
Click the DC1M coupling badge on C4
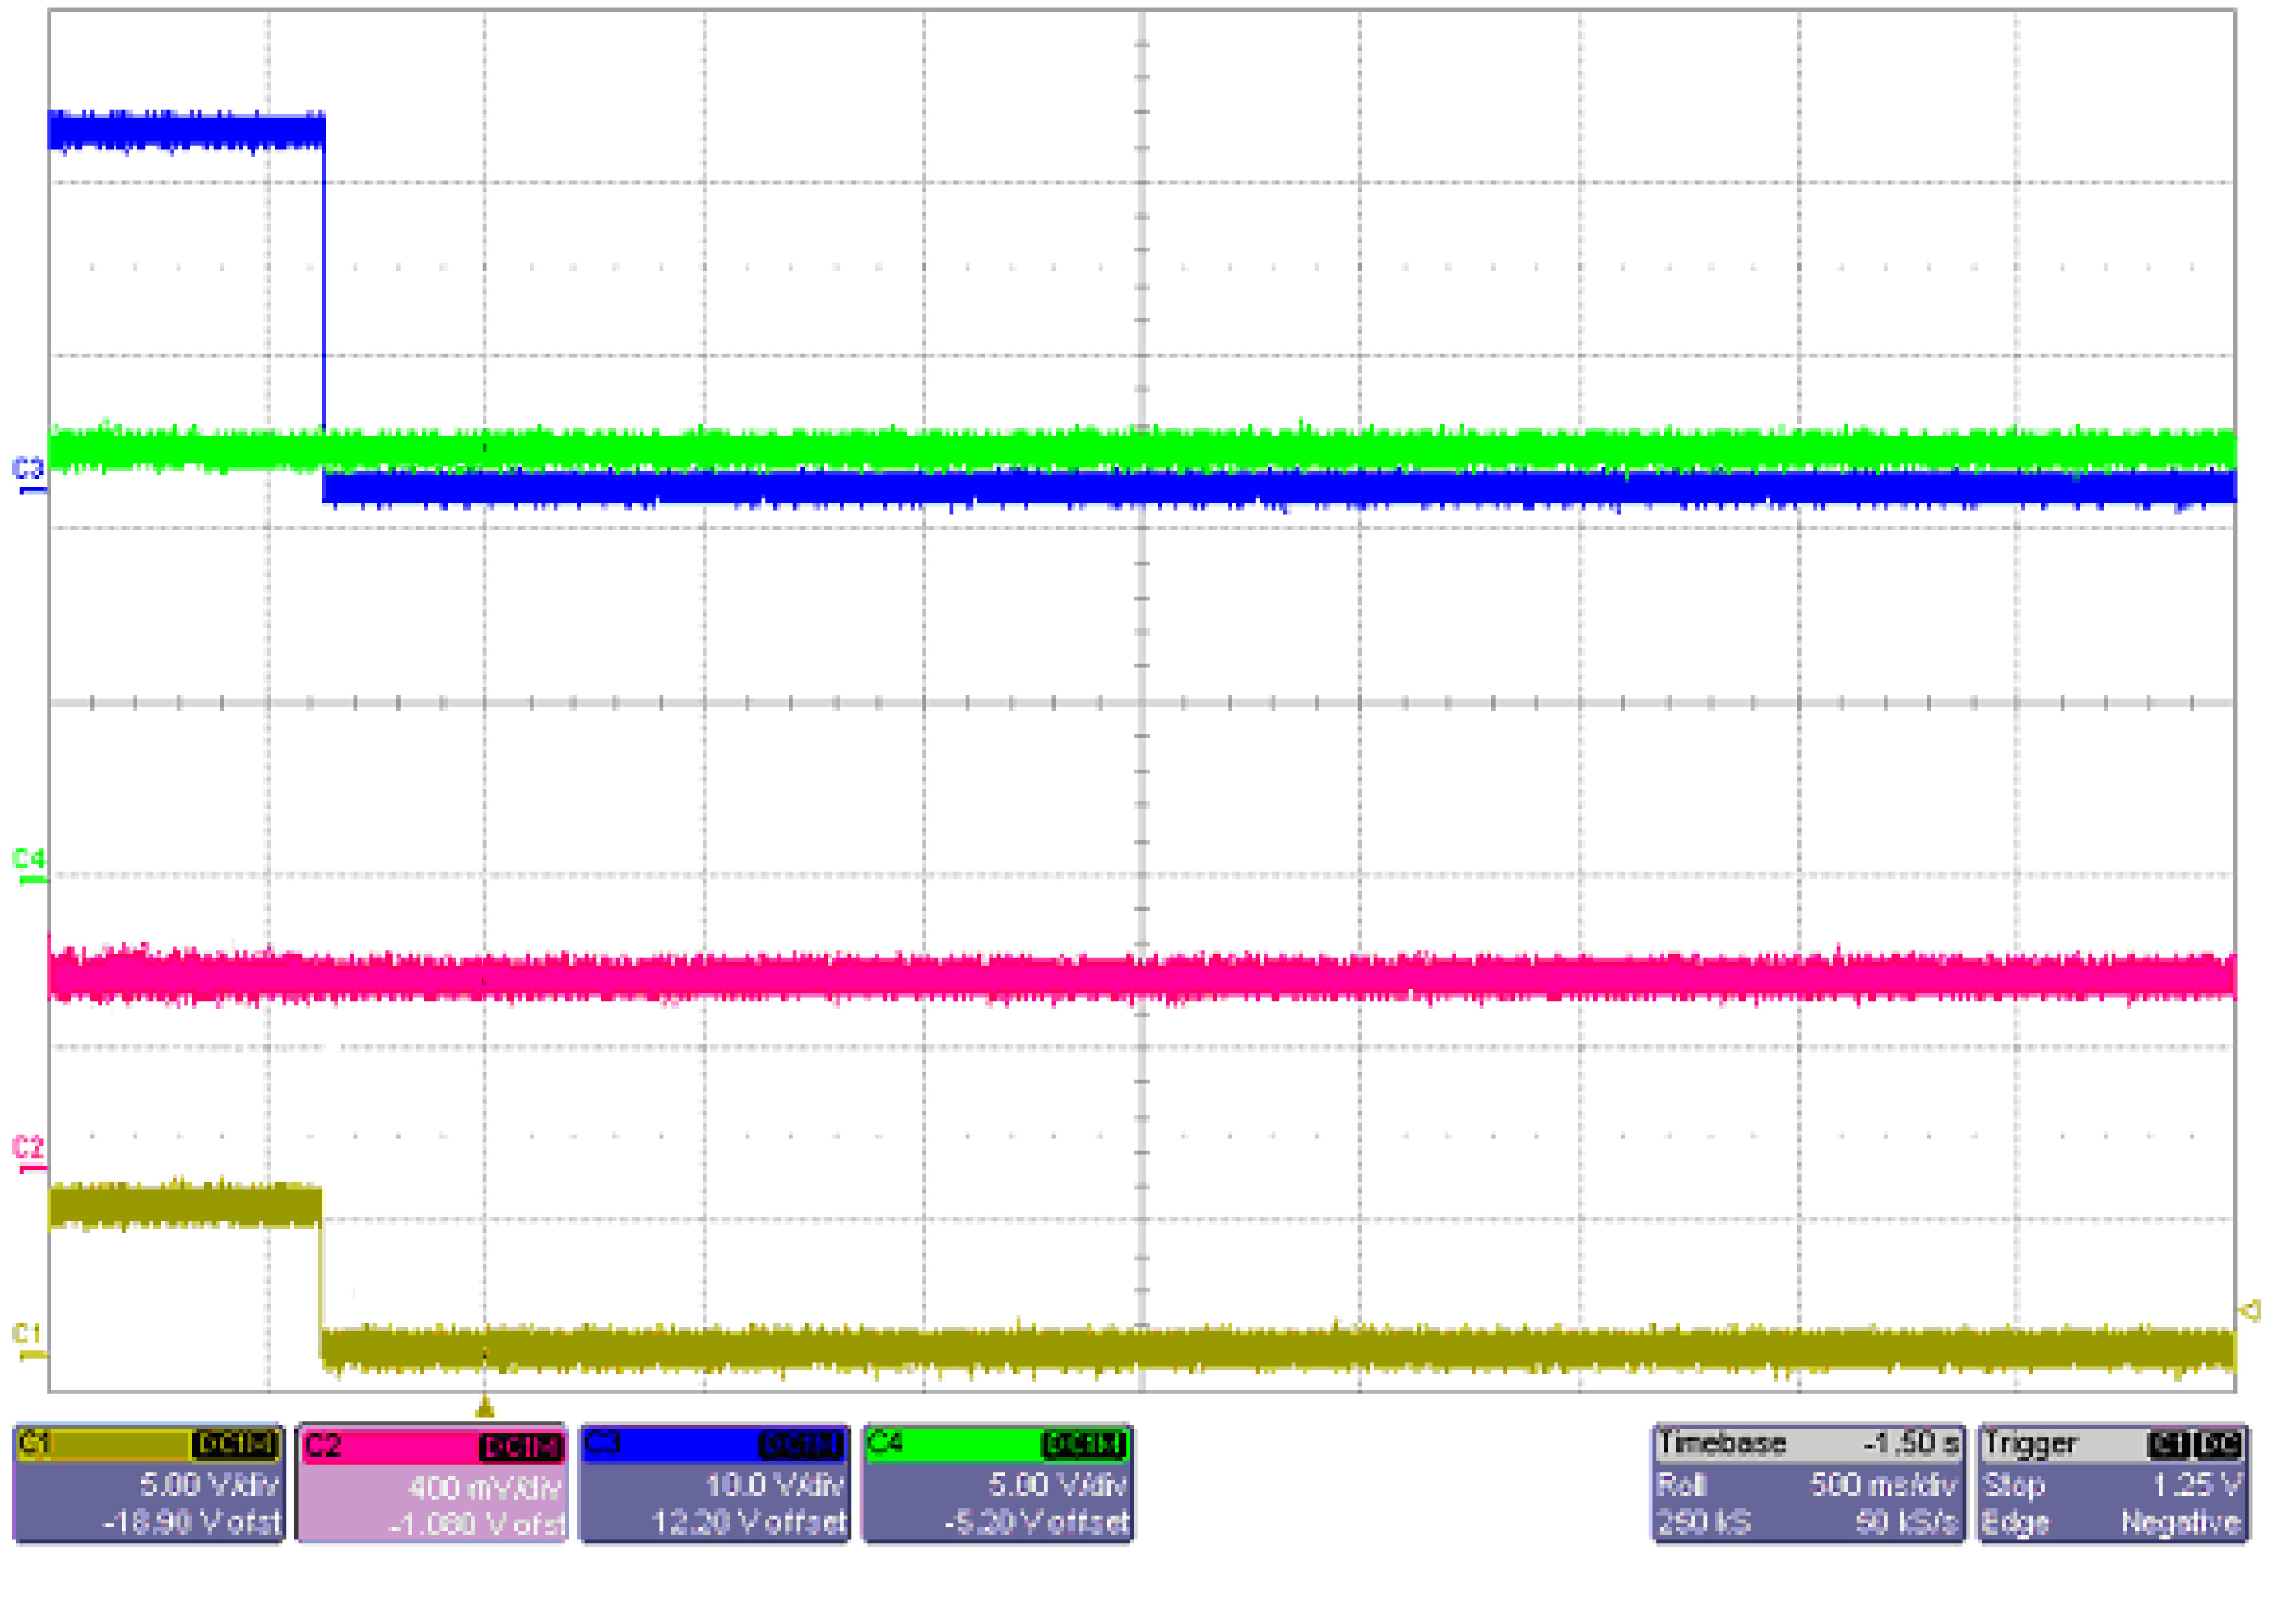[x=1084, y=1445]
